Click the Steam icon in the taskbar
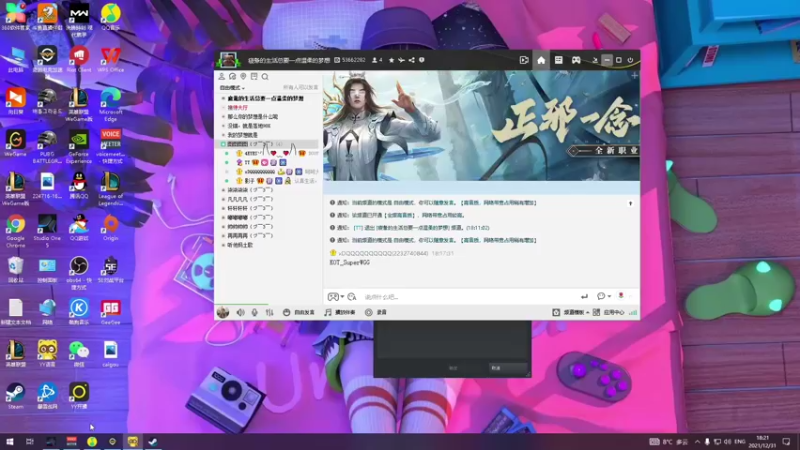Screen dimensions: 800x450 coord(153,441)
